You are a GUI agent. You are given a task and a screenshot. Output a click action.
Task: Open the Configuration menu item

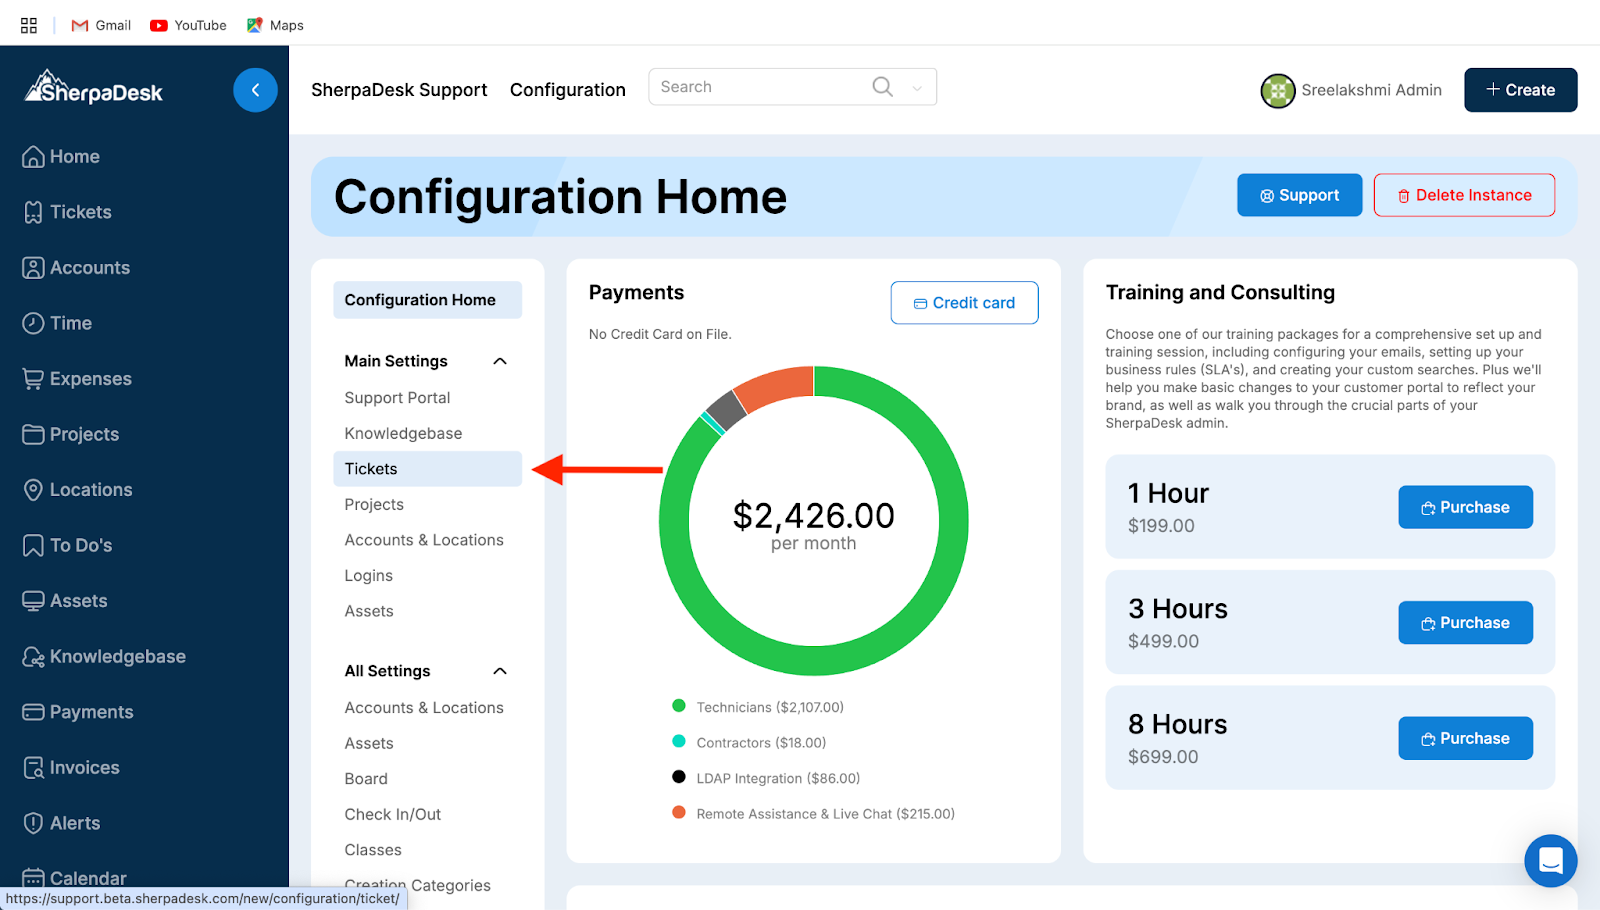click(567, 90)
